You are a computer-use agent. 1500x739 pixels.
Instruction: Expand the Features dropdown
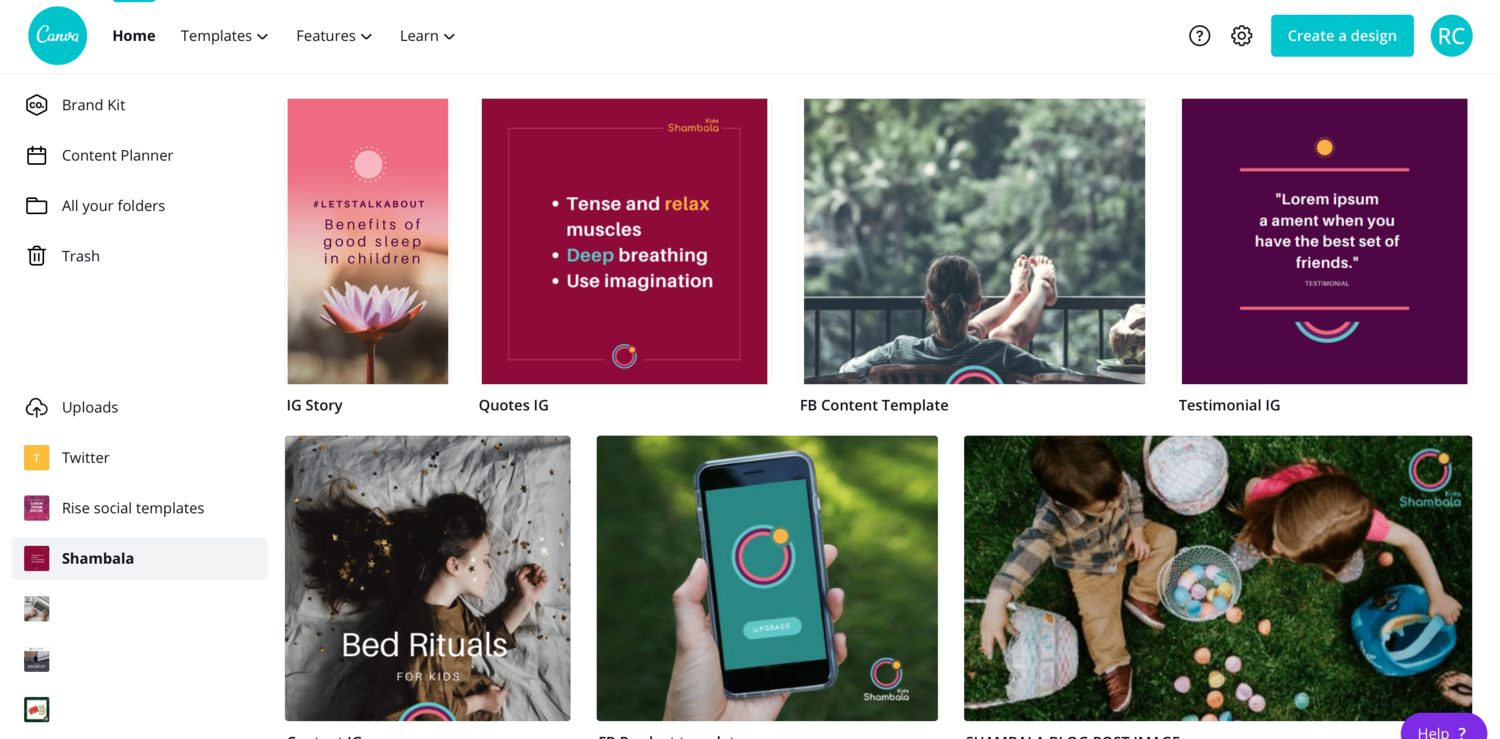(334, 36)
